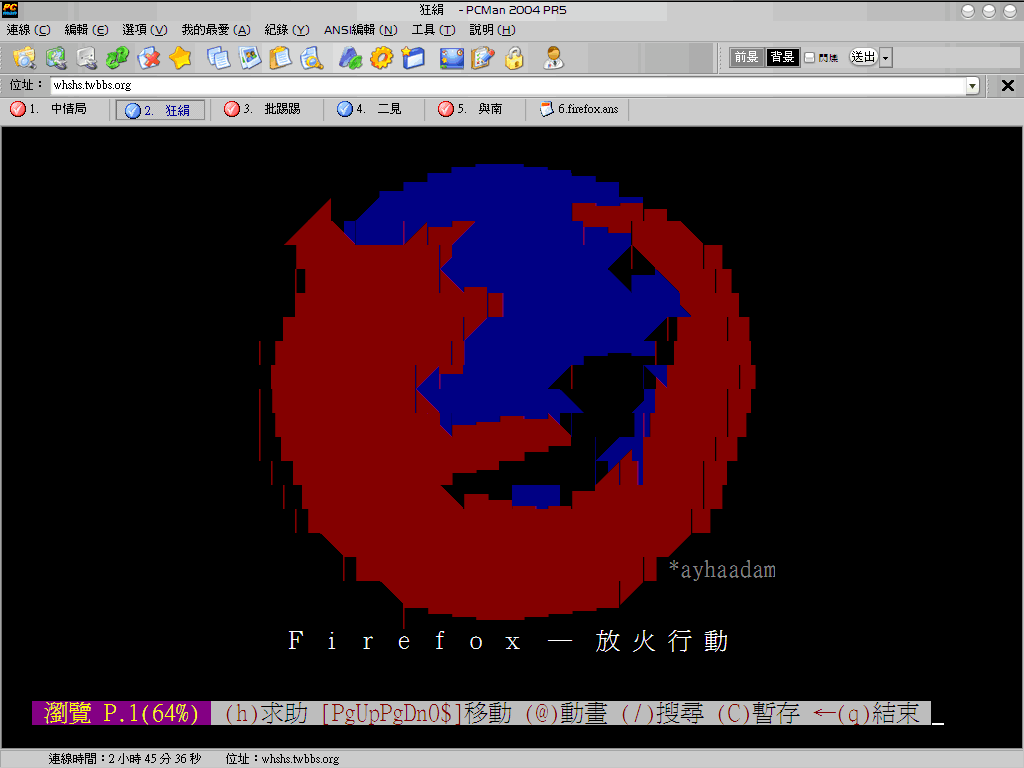Expand the send button dropdown arrow

pos(886,57)
